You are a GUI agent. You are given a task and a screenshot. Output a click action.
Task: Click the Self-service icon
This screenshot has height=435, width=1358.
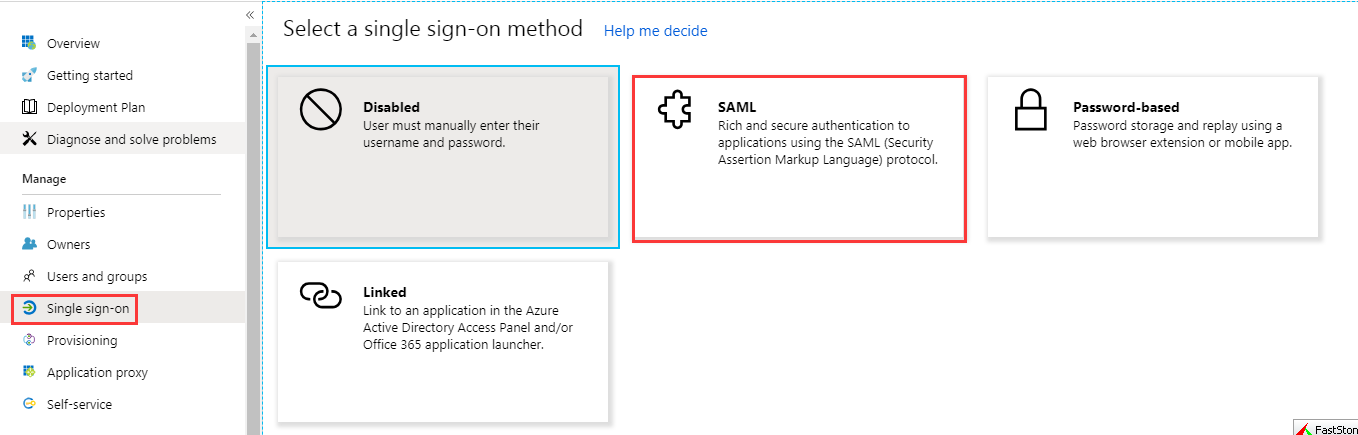(x=29, y=404)
